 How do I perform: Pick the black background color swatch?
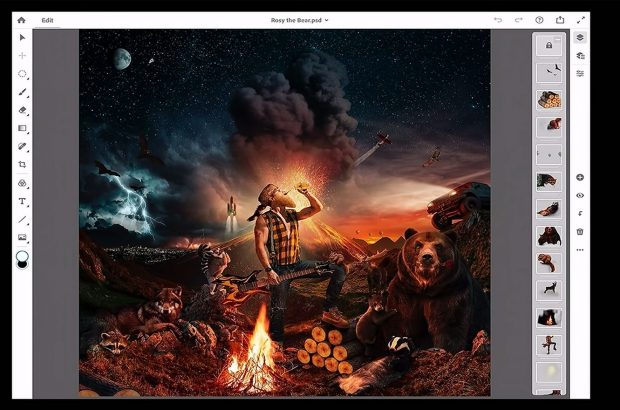coord(22,265)
